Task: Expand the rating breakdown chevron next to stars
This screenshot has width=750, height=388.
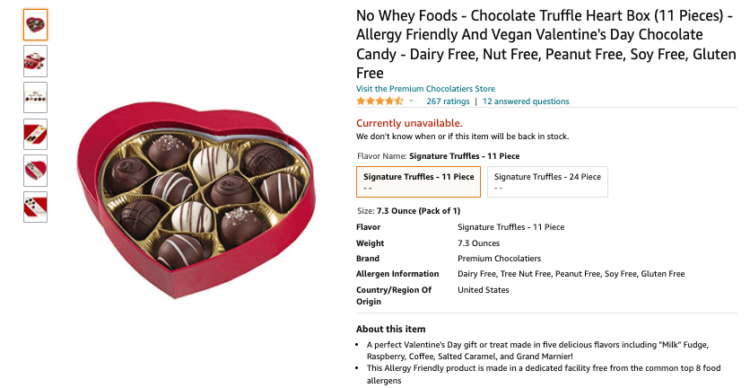Action: (411, 101)
